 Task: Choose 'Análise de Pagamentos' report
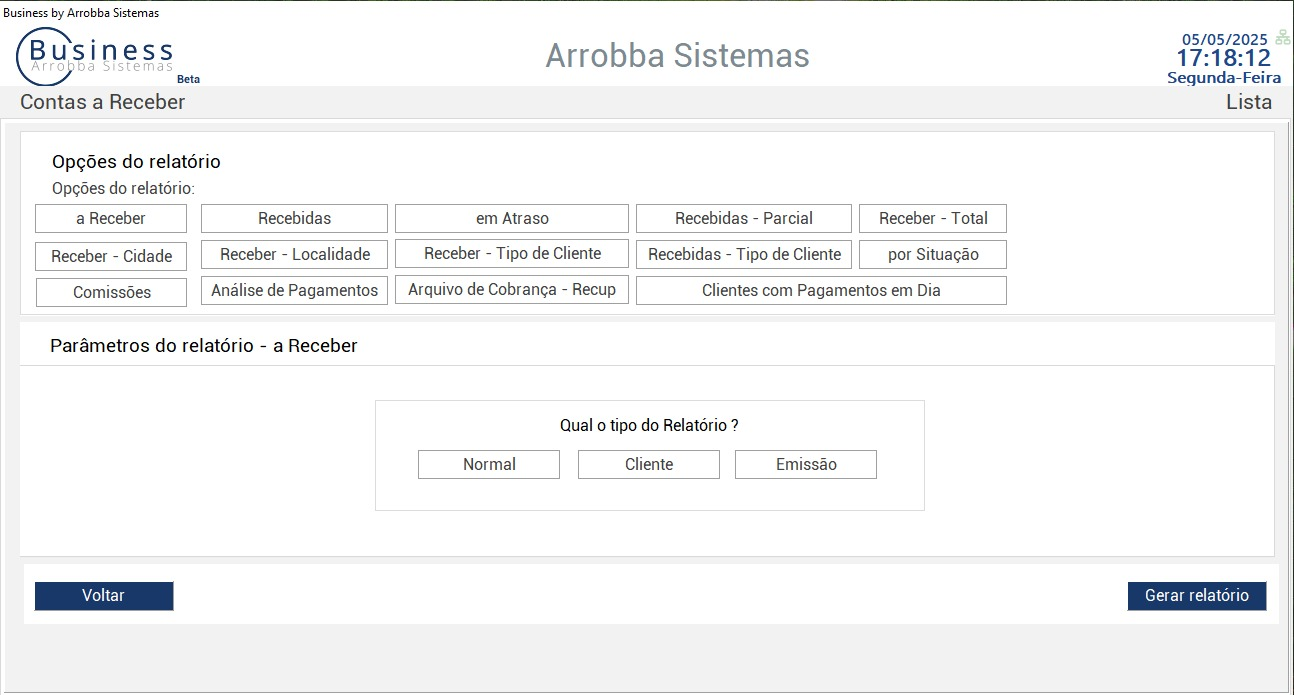tap(294, 291)
